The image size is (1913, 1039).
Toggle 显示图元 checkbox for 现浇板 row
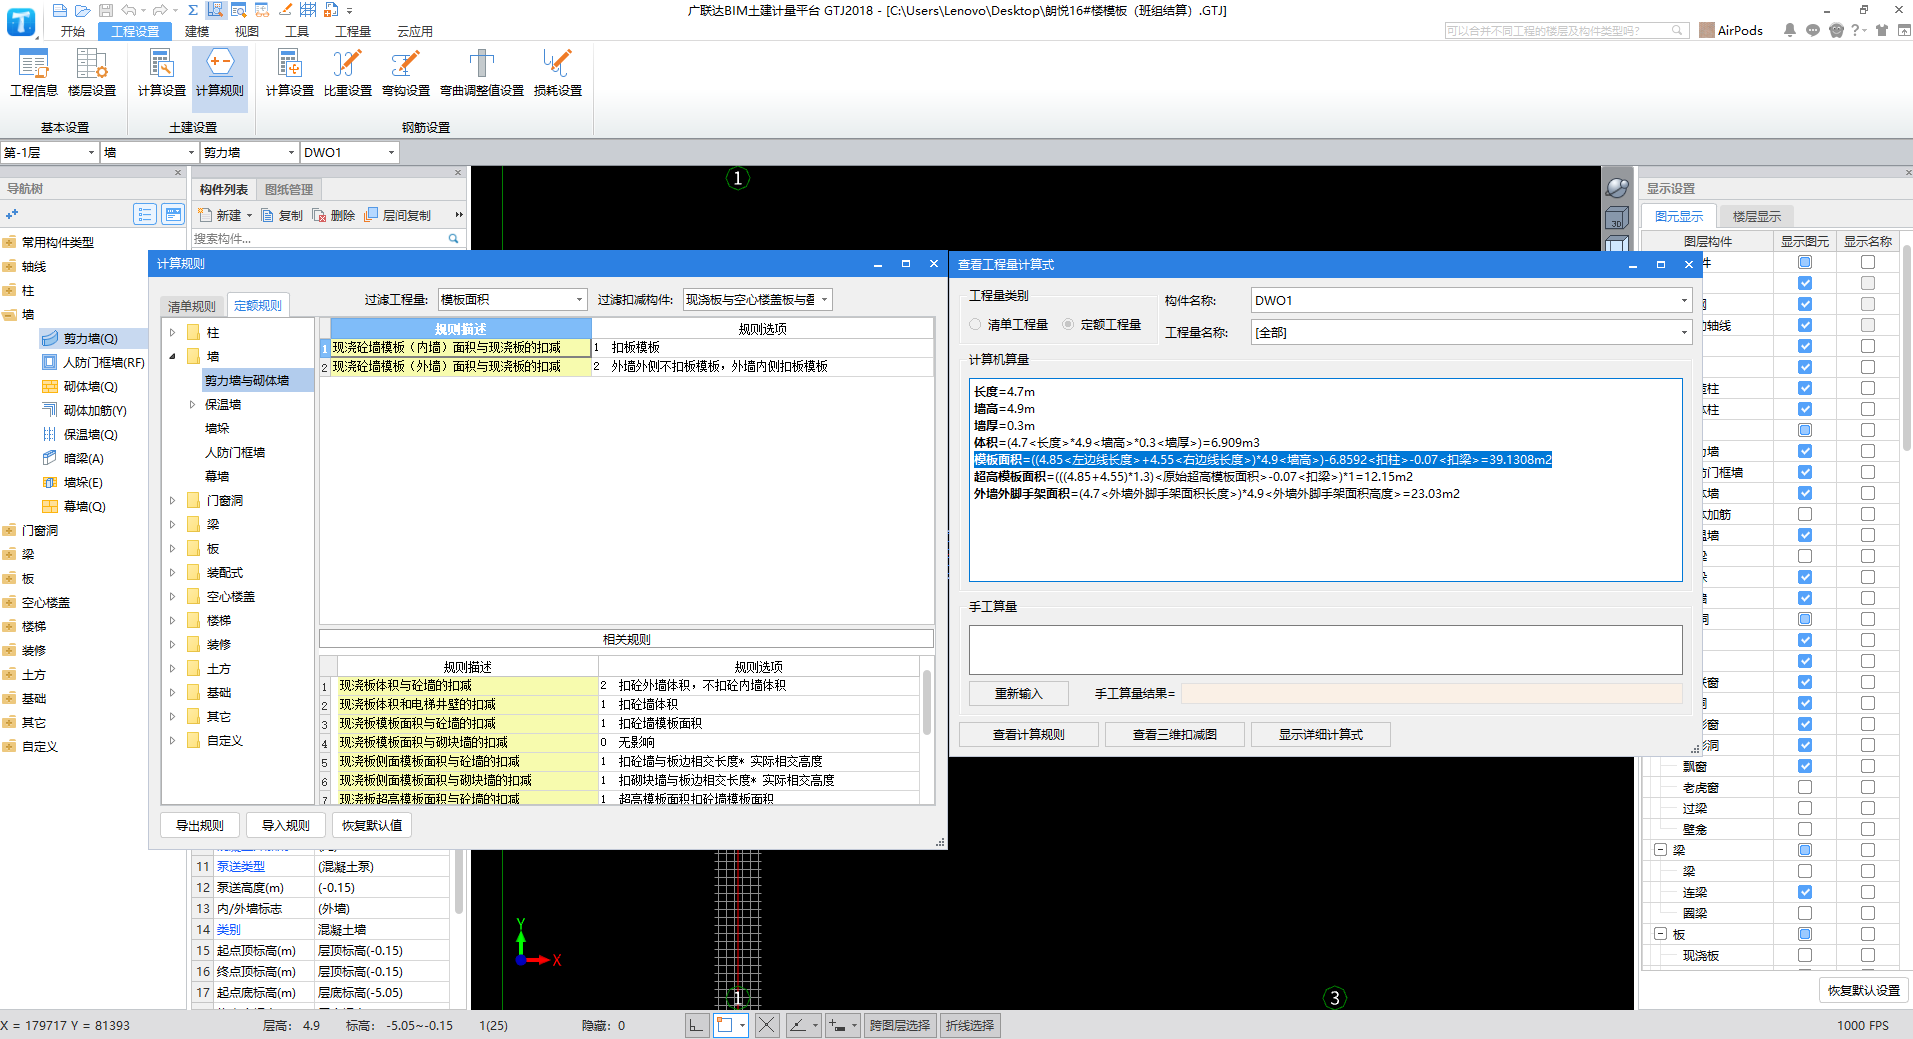point(1804,955)
